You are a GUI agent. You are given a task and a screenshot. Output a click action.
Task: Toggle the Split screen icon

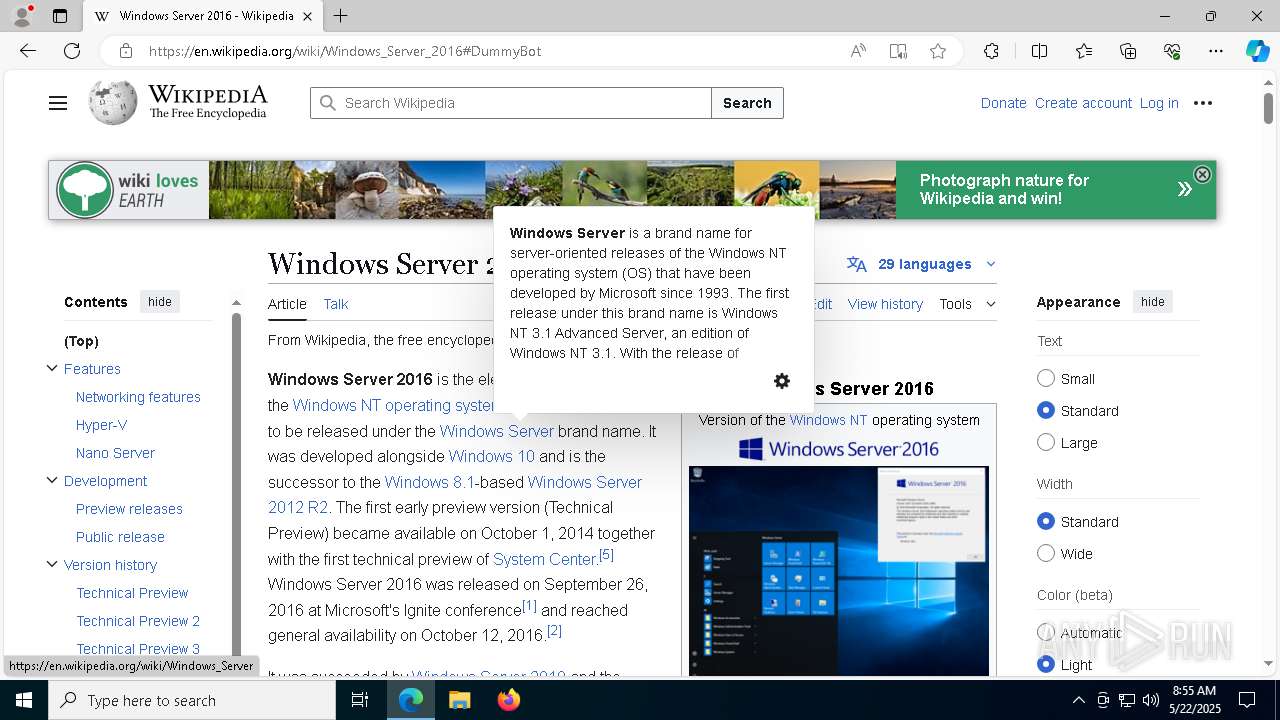click(x=1039, y=51)
